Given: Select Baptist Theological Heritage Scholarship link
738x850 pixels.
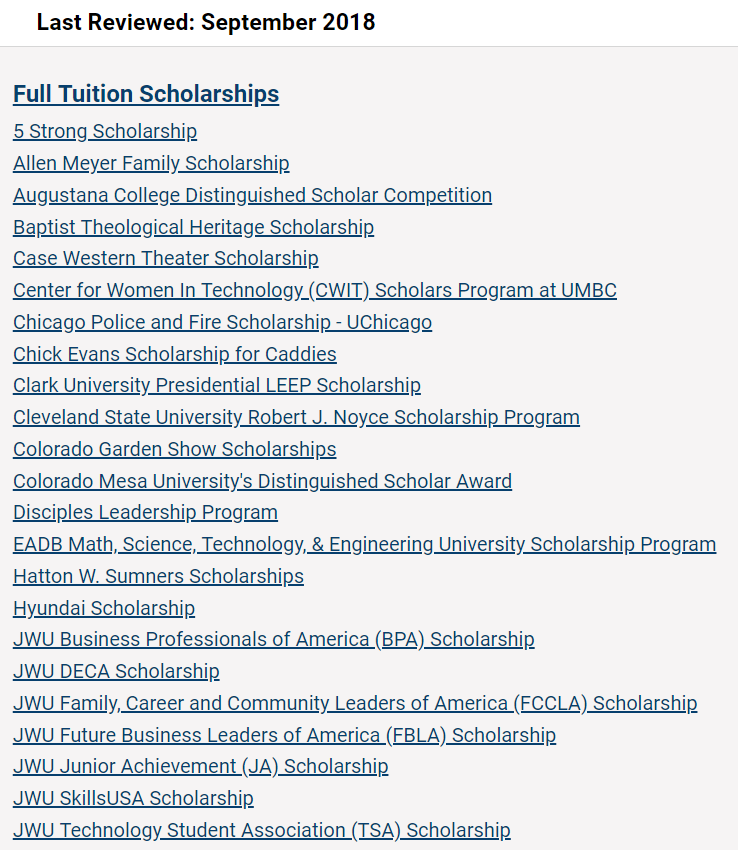Looking at the screenshot, I should (193, 227).
